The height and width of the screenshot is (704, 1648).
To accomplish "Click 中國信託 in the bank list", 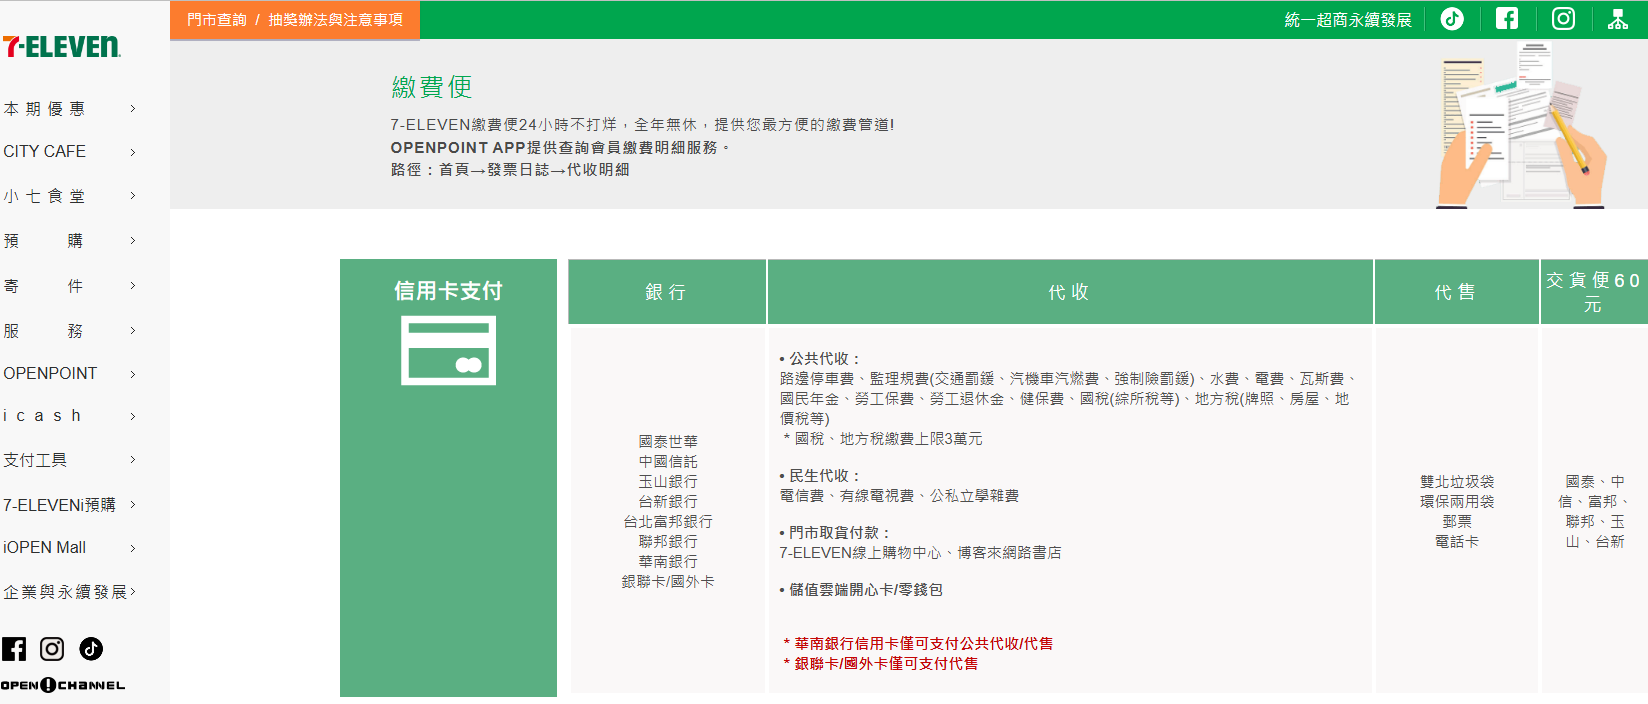I will tap(668, 461).
